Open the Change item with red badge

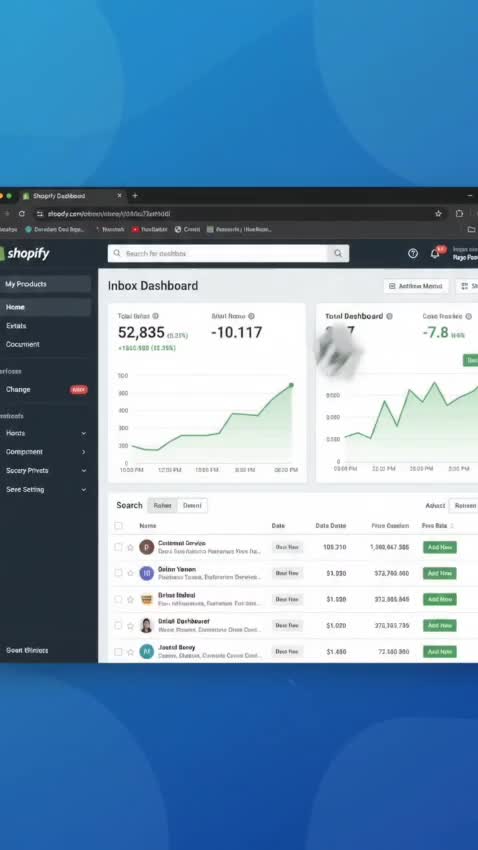tap(46, 389)
